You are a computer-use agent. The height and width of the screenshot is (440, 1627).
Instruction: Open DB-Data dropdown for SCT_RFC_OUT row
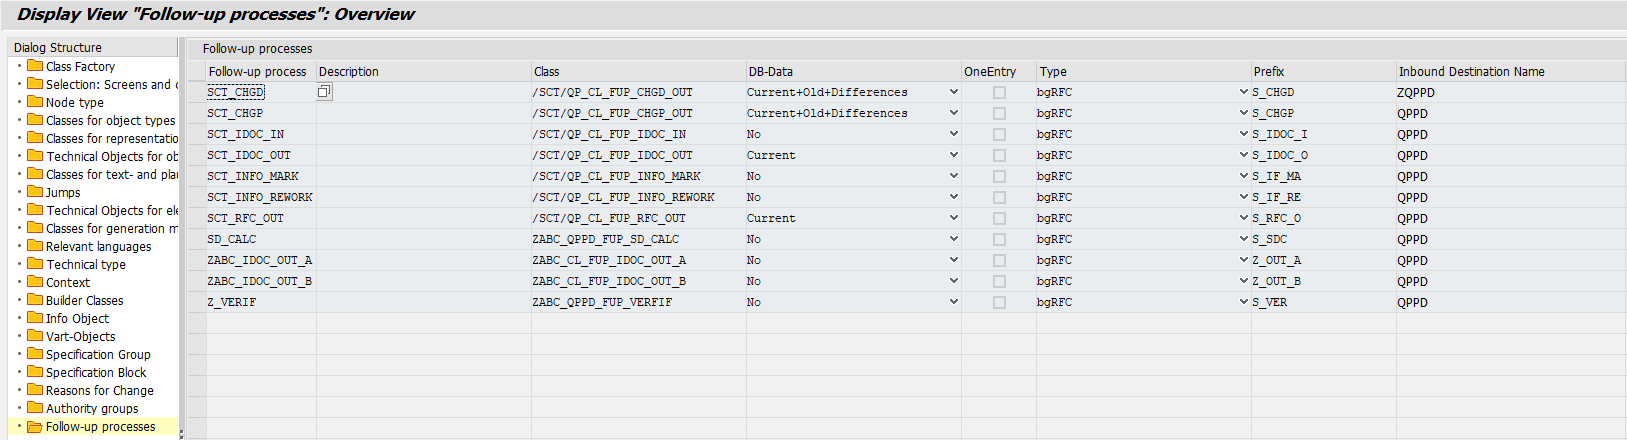[953, 218]
